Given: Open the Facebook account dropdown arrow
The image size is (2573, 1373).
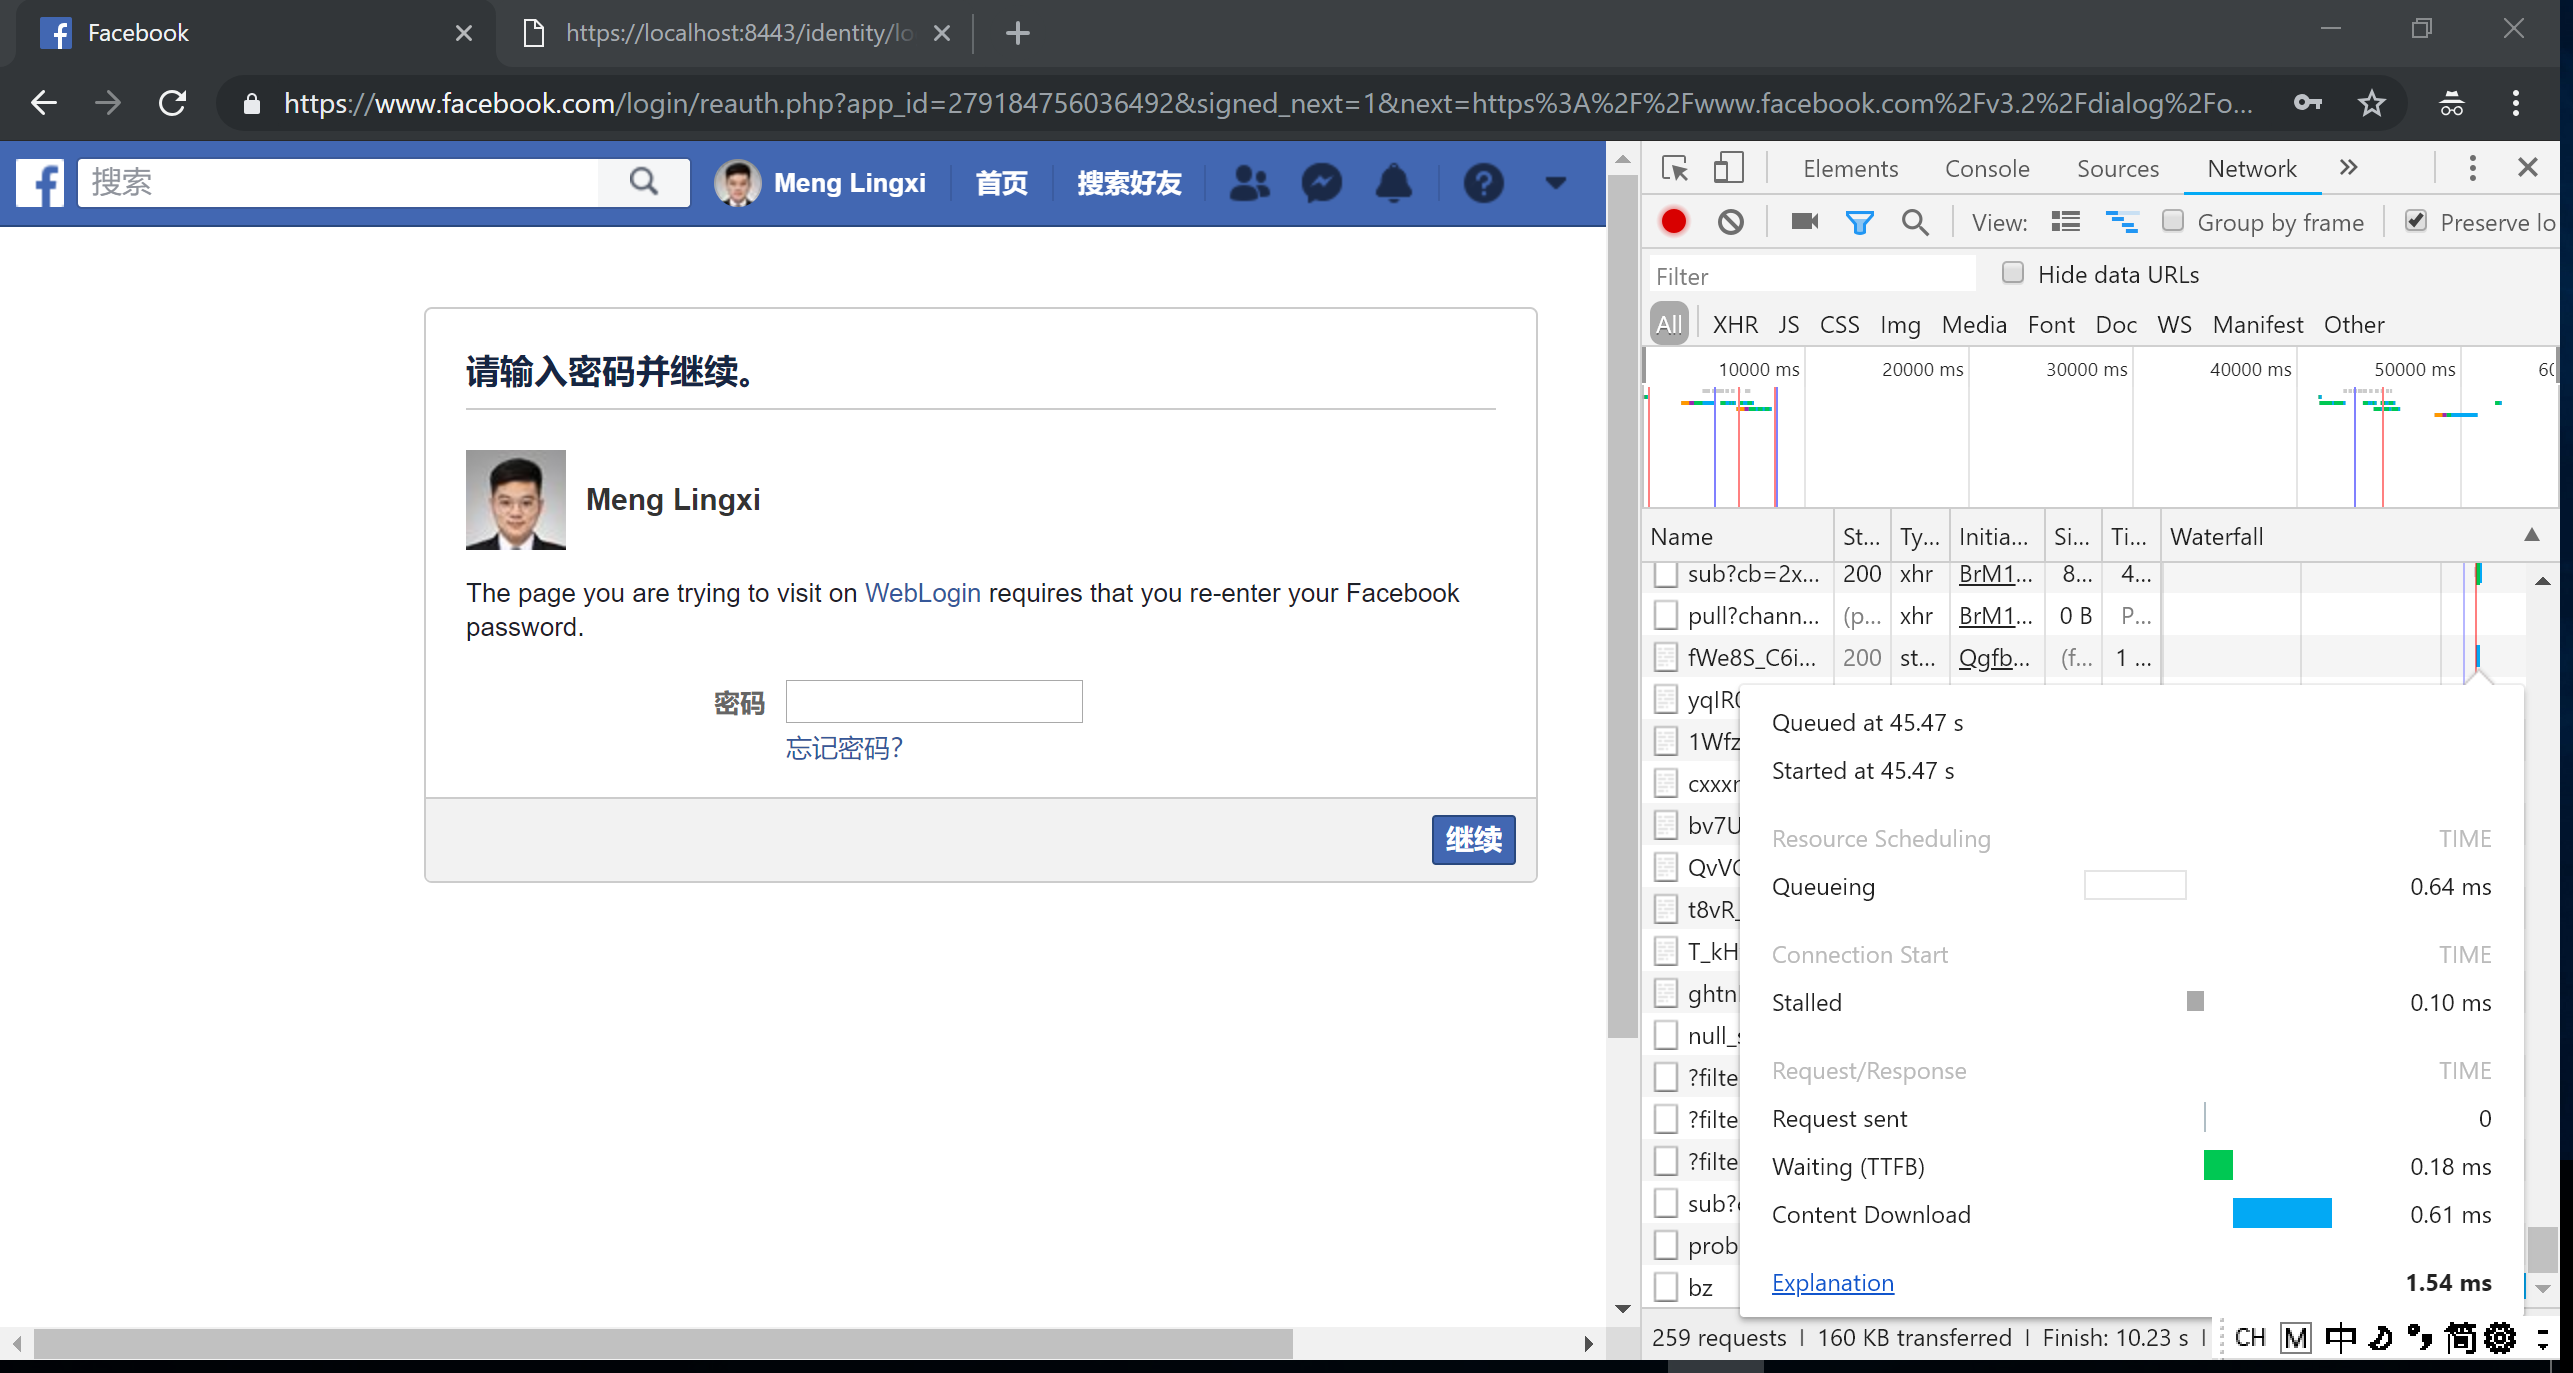Looking at the screenshot, I should tap(1555, 183).
